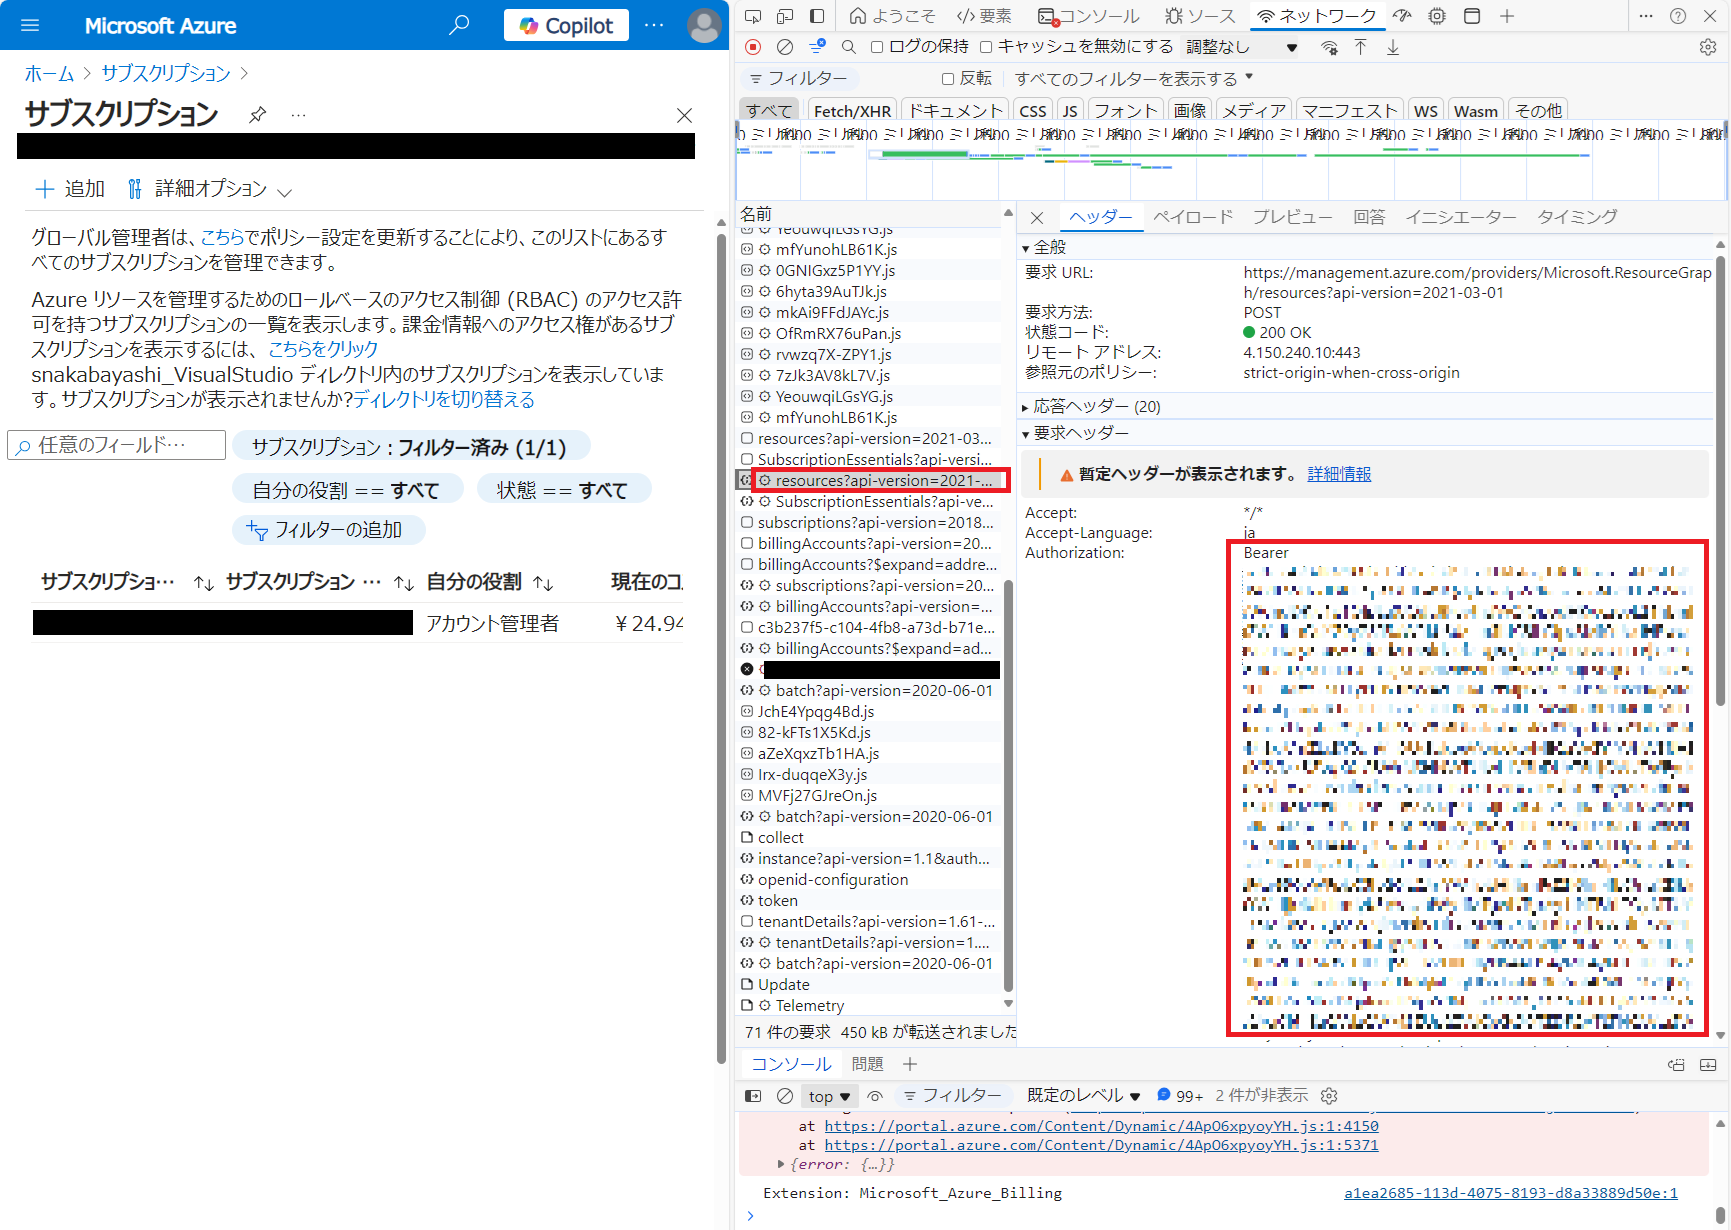Switch to the ソース DevTools tab
The width and height of the screenshot is (1731, 1230).
point(1201,16)
